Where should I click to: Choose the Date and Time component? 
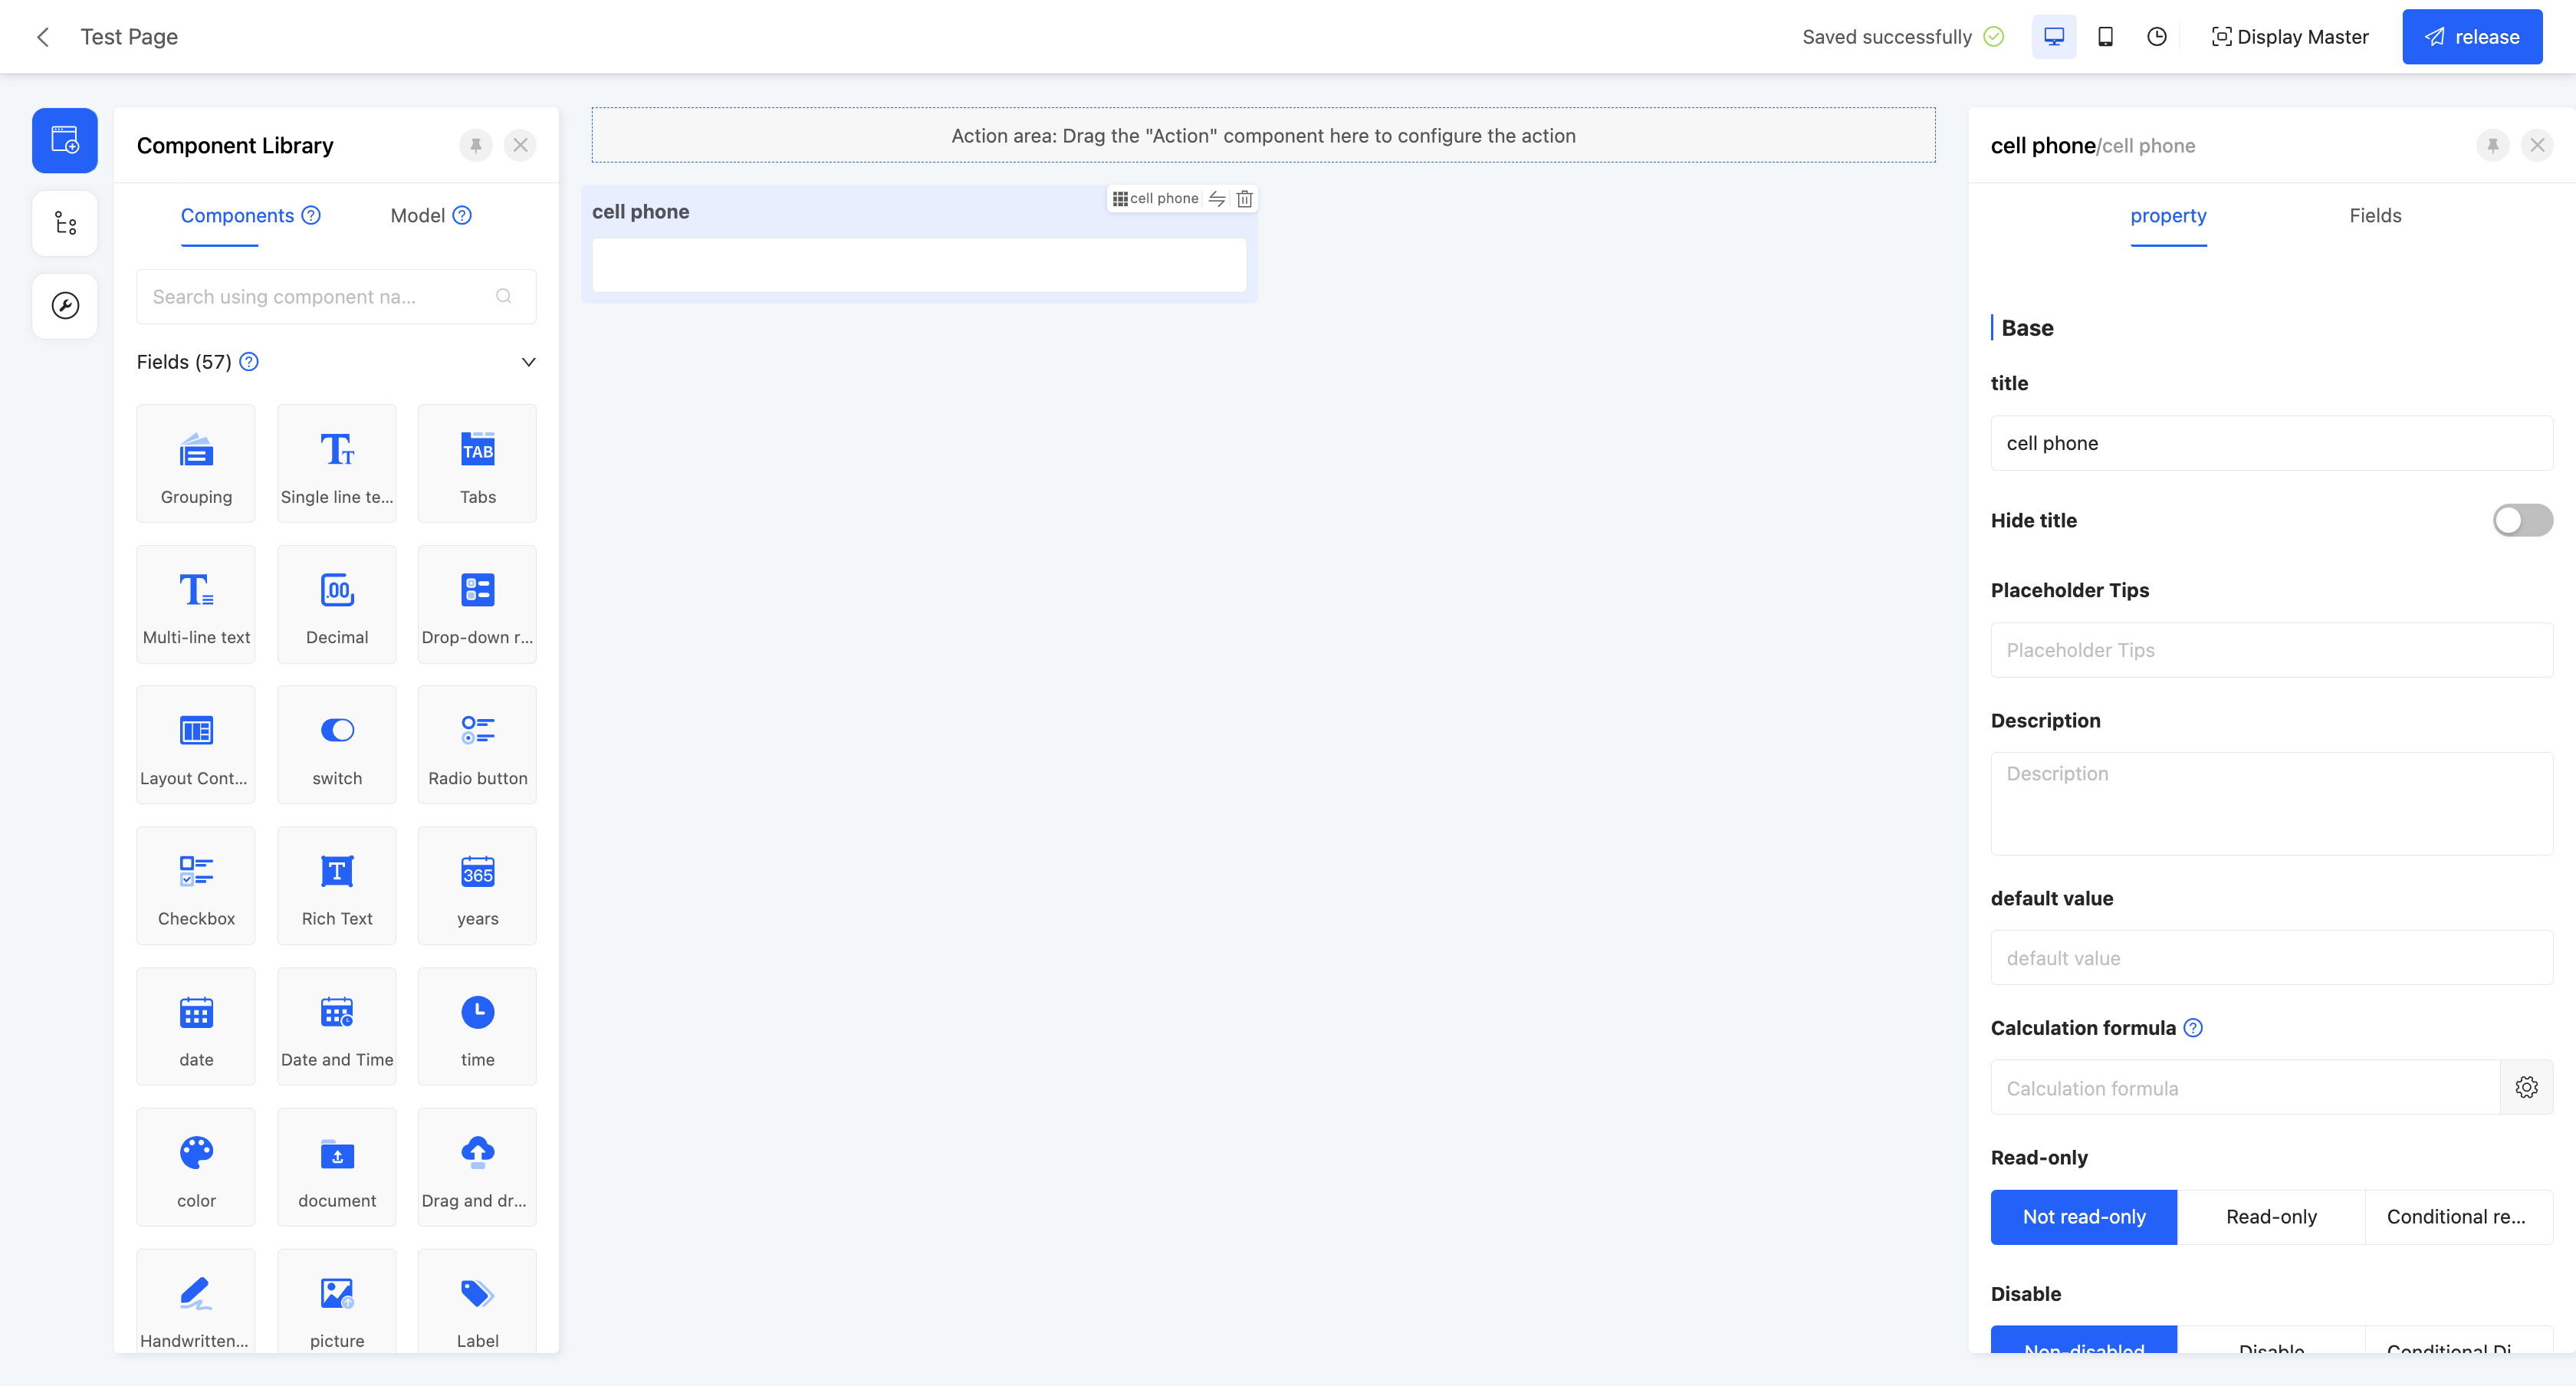tap(337, 1027)
